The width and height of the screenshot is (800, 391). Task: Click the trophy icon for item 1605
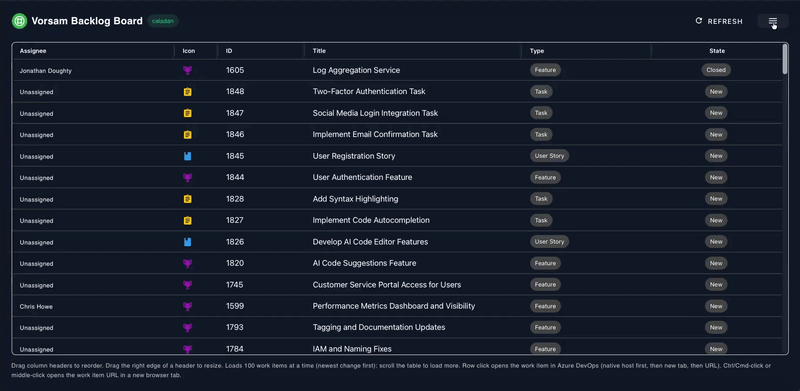tap(187, 70)
